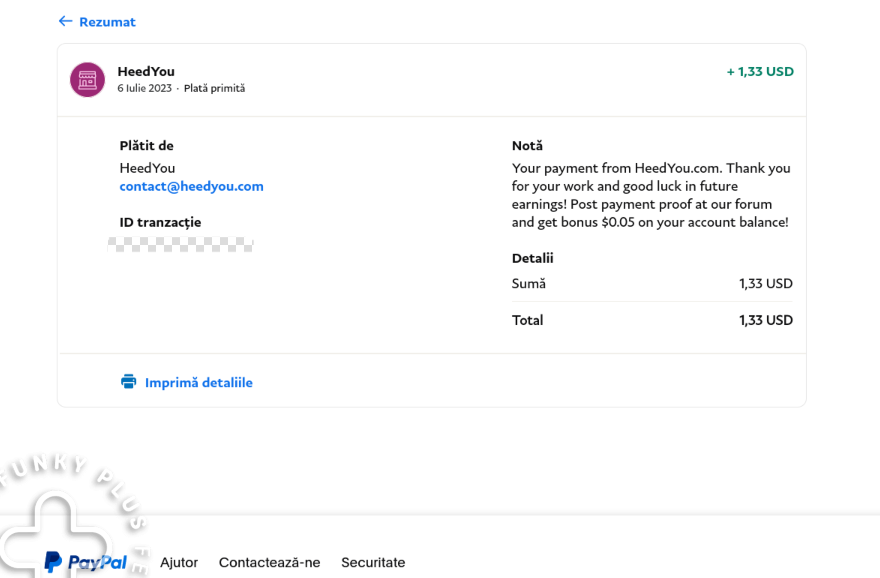Click the 6 Iulie 2023 date text
This screenshot has height=578, width=880.
[x=144, y=88]
